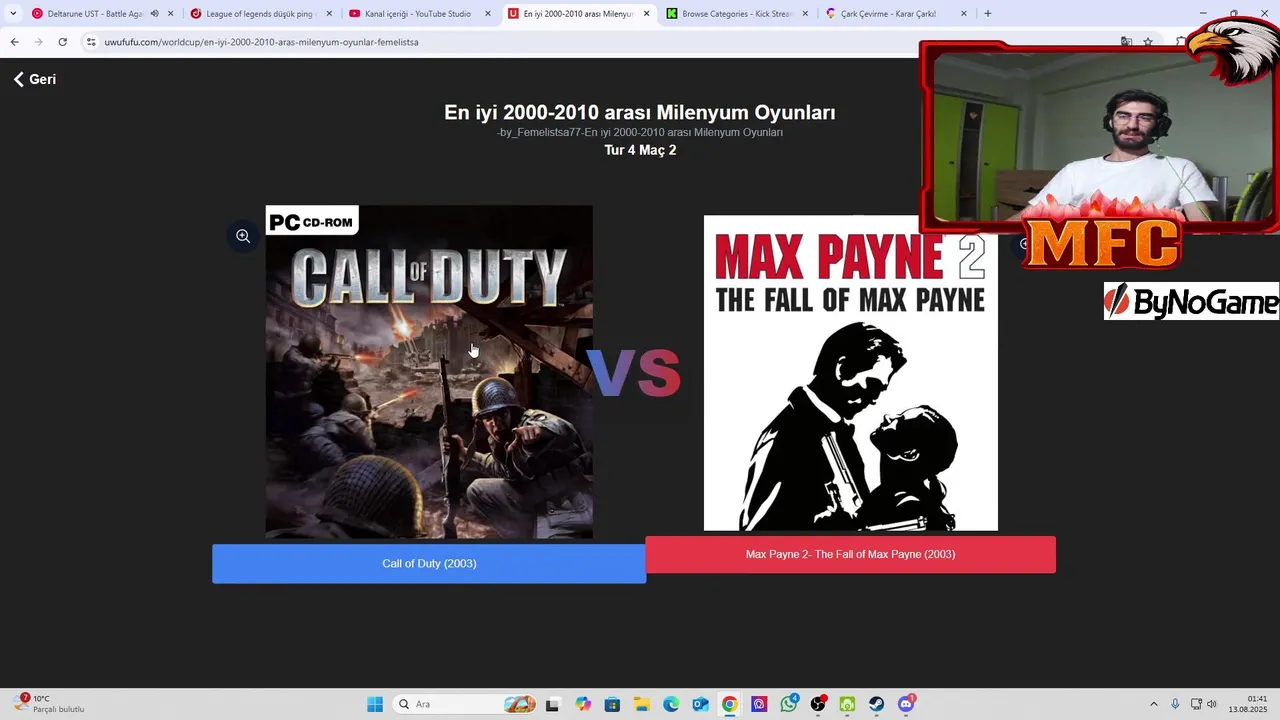1280x720 pixels.
Task: Show hidden system tray icons
Action: point(1153,704)
